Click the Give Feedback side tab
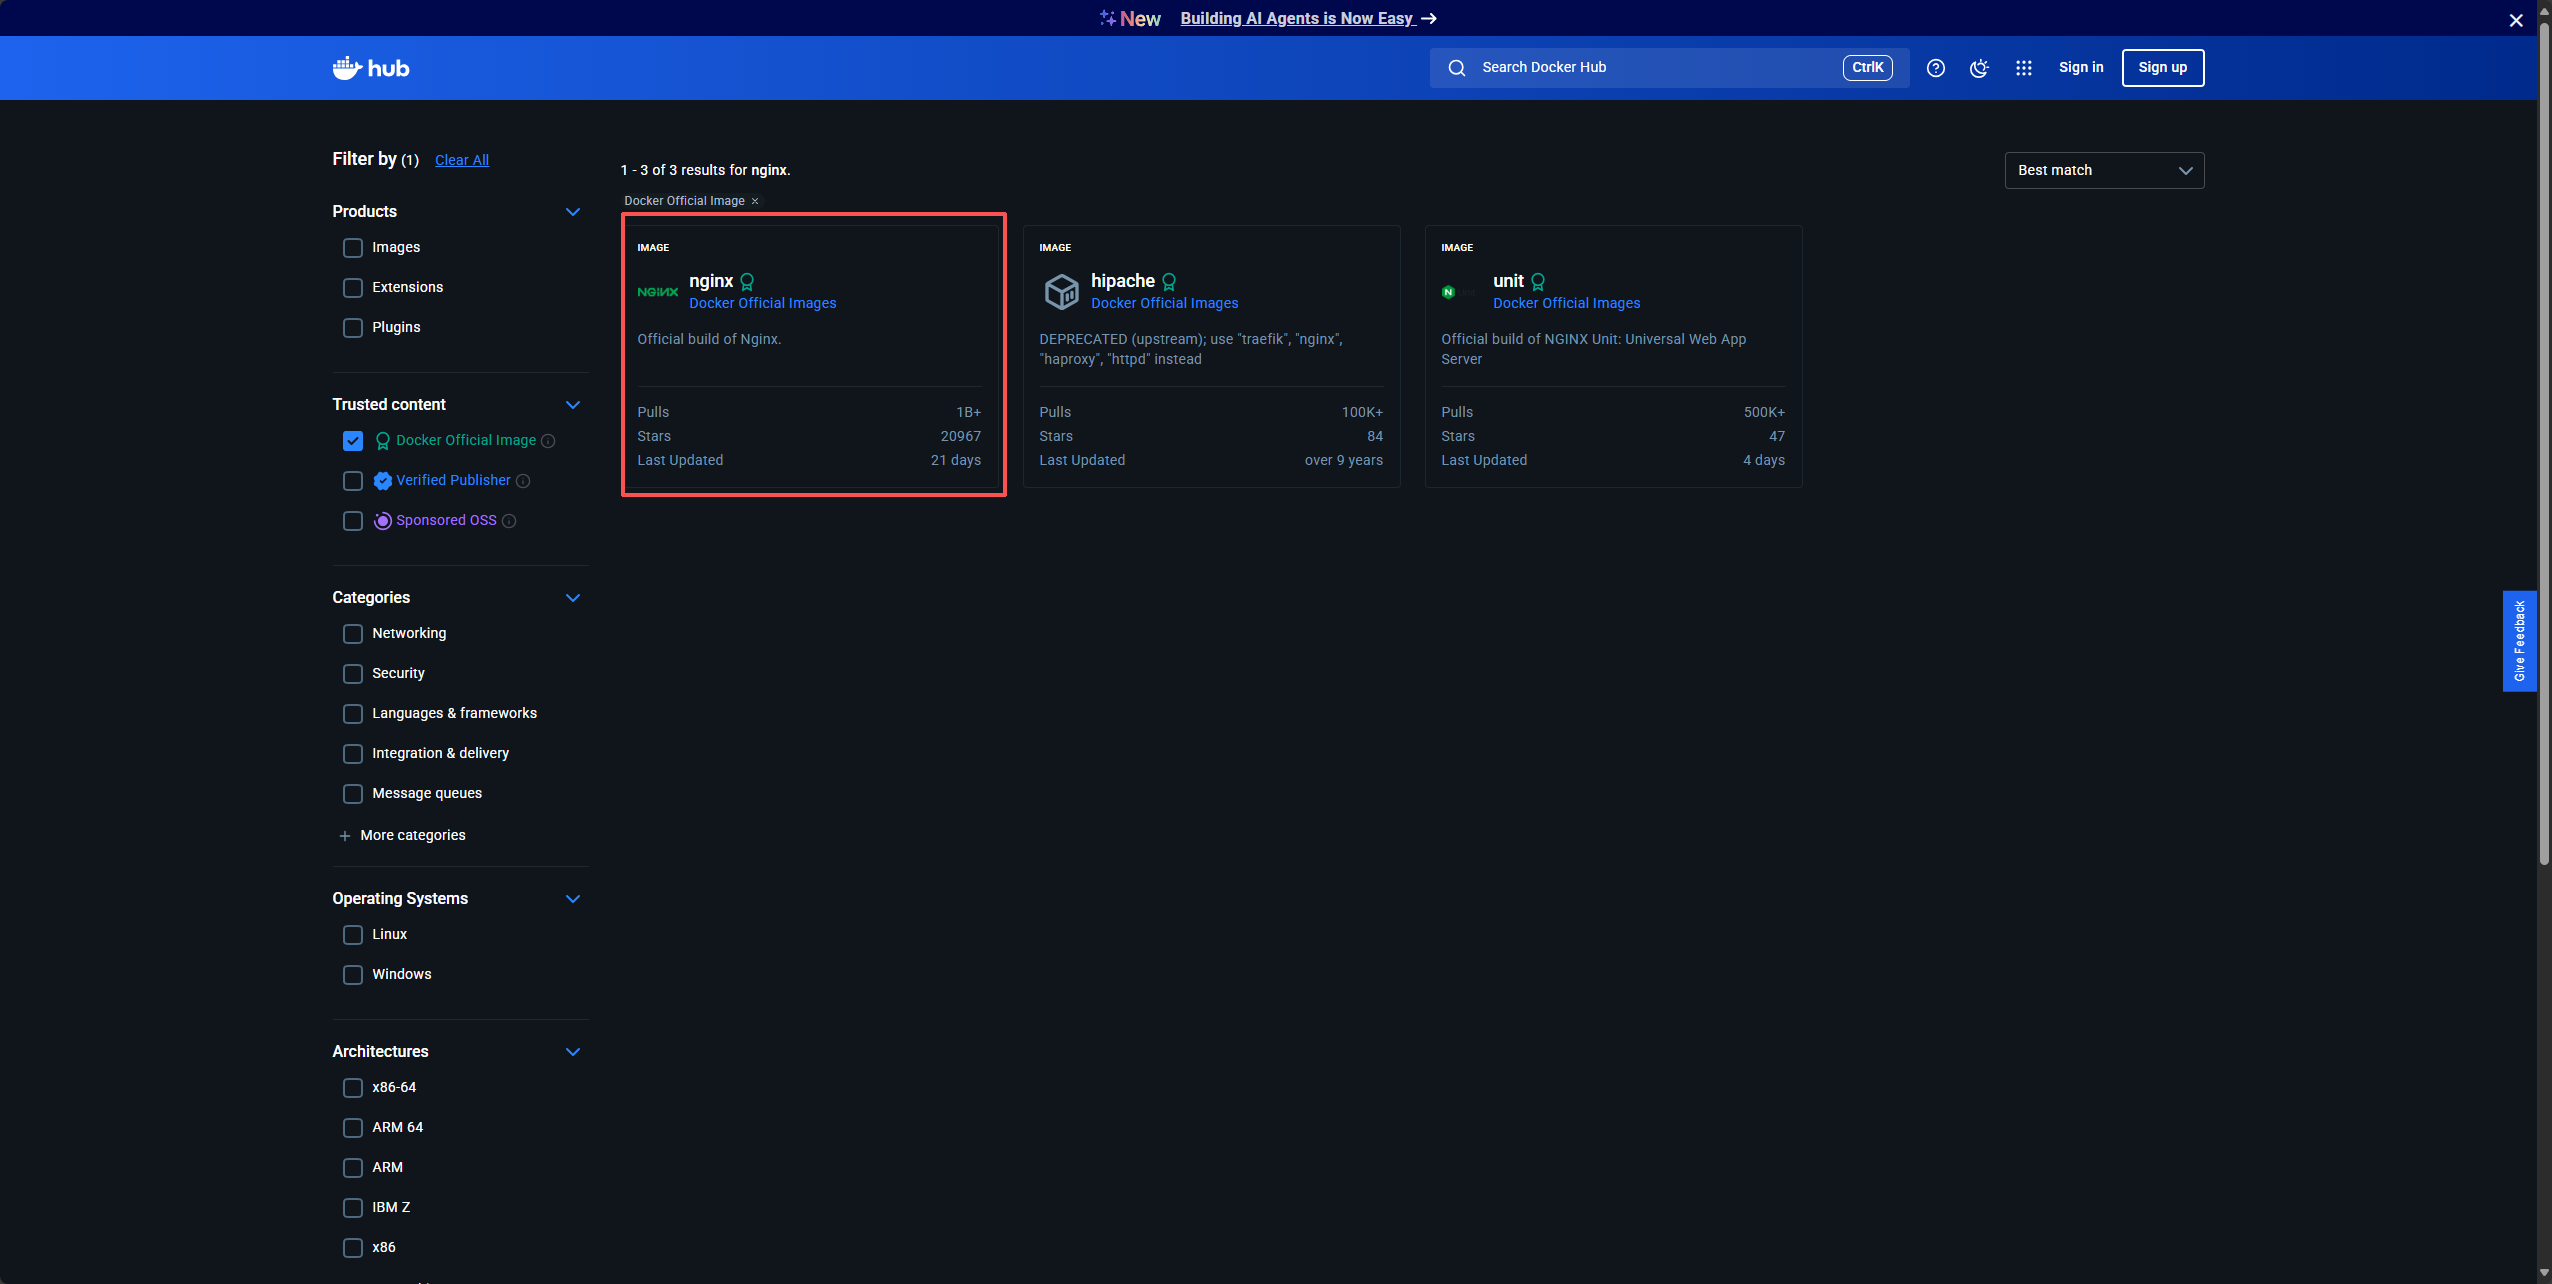Viewport: 2552px width, 1284px height. click(2519, 641)
